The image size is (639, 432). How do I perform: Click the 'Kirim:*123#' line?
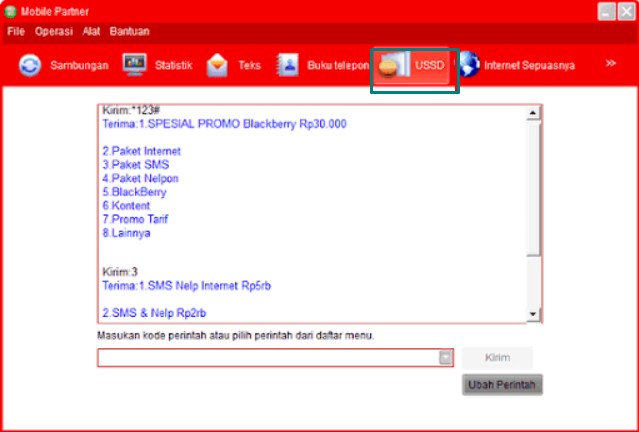click(131, 110)
